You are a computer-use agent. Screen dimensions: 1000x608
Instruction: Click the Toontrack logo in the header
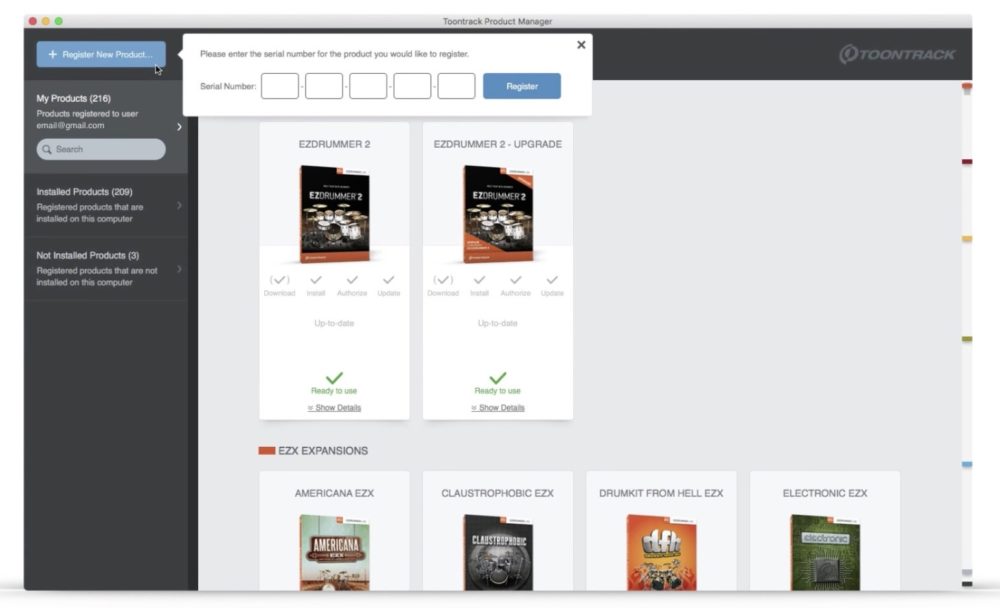point(897,54)
